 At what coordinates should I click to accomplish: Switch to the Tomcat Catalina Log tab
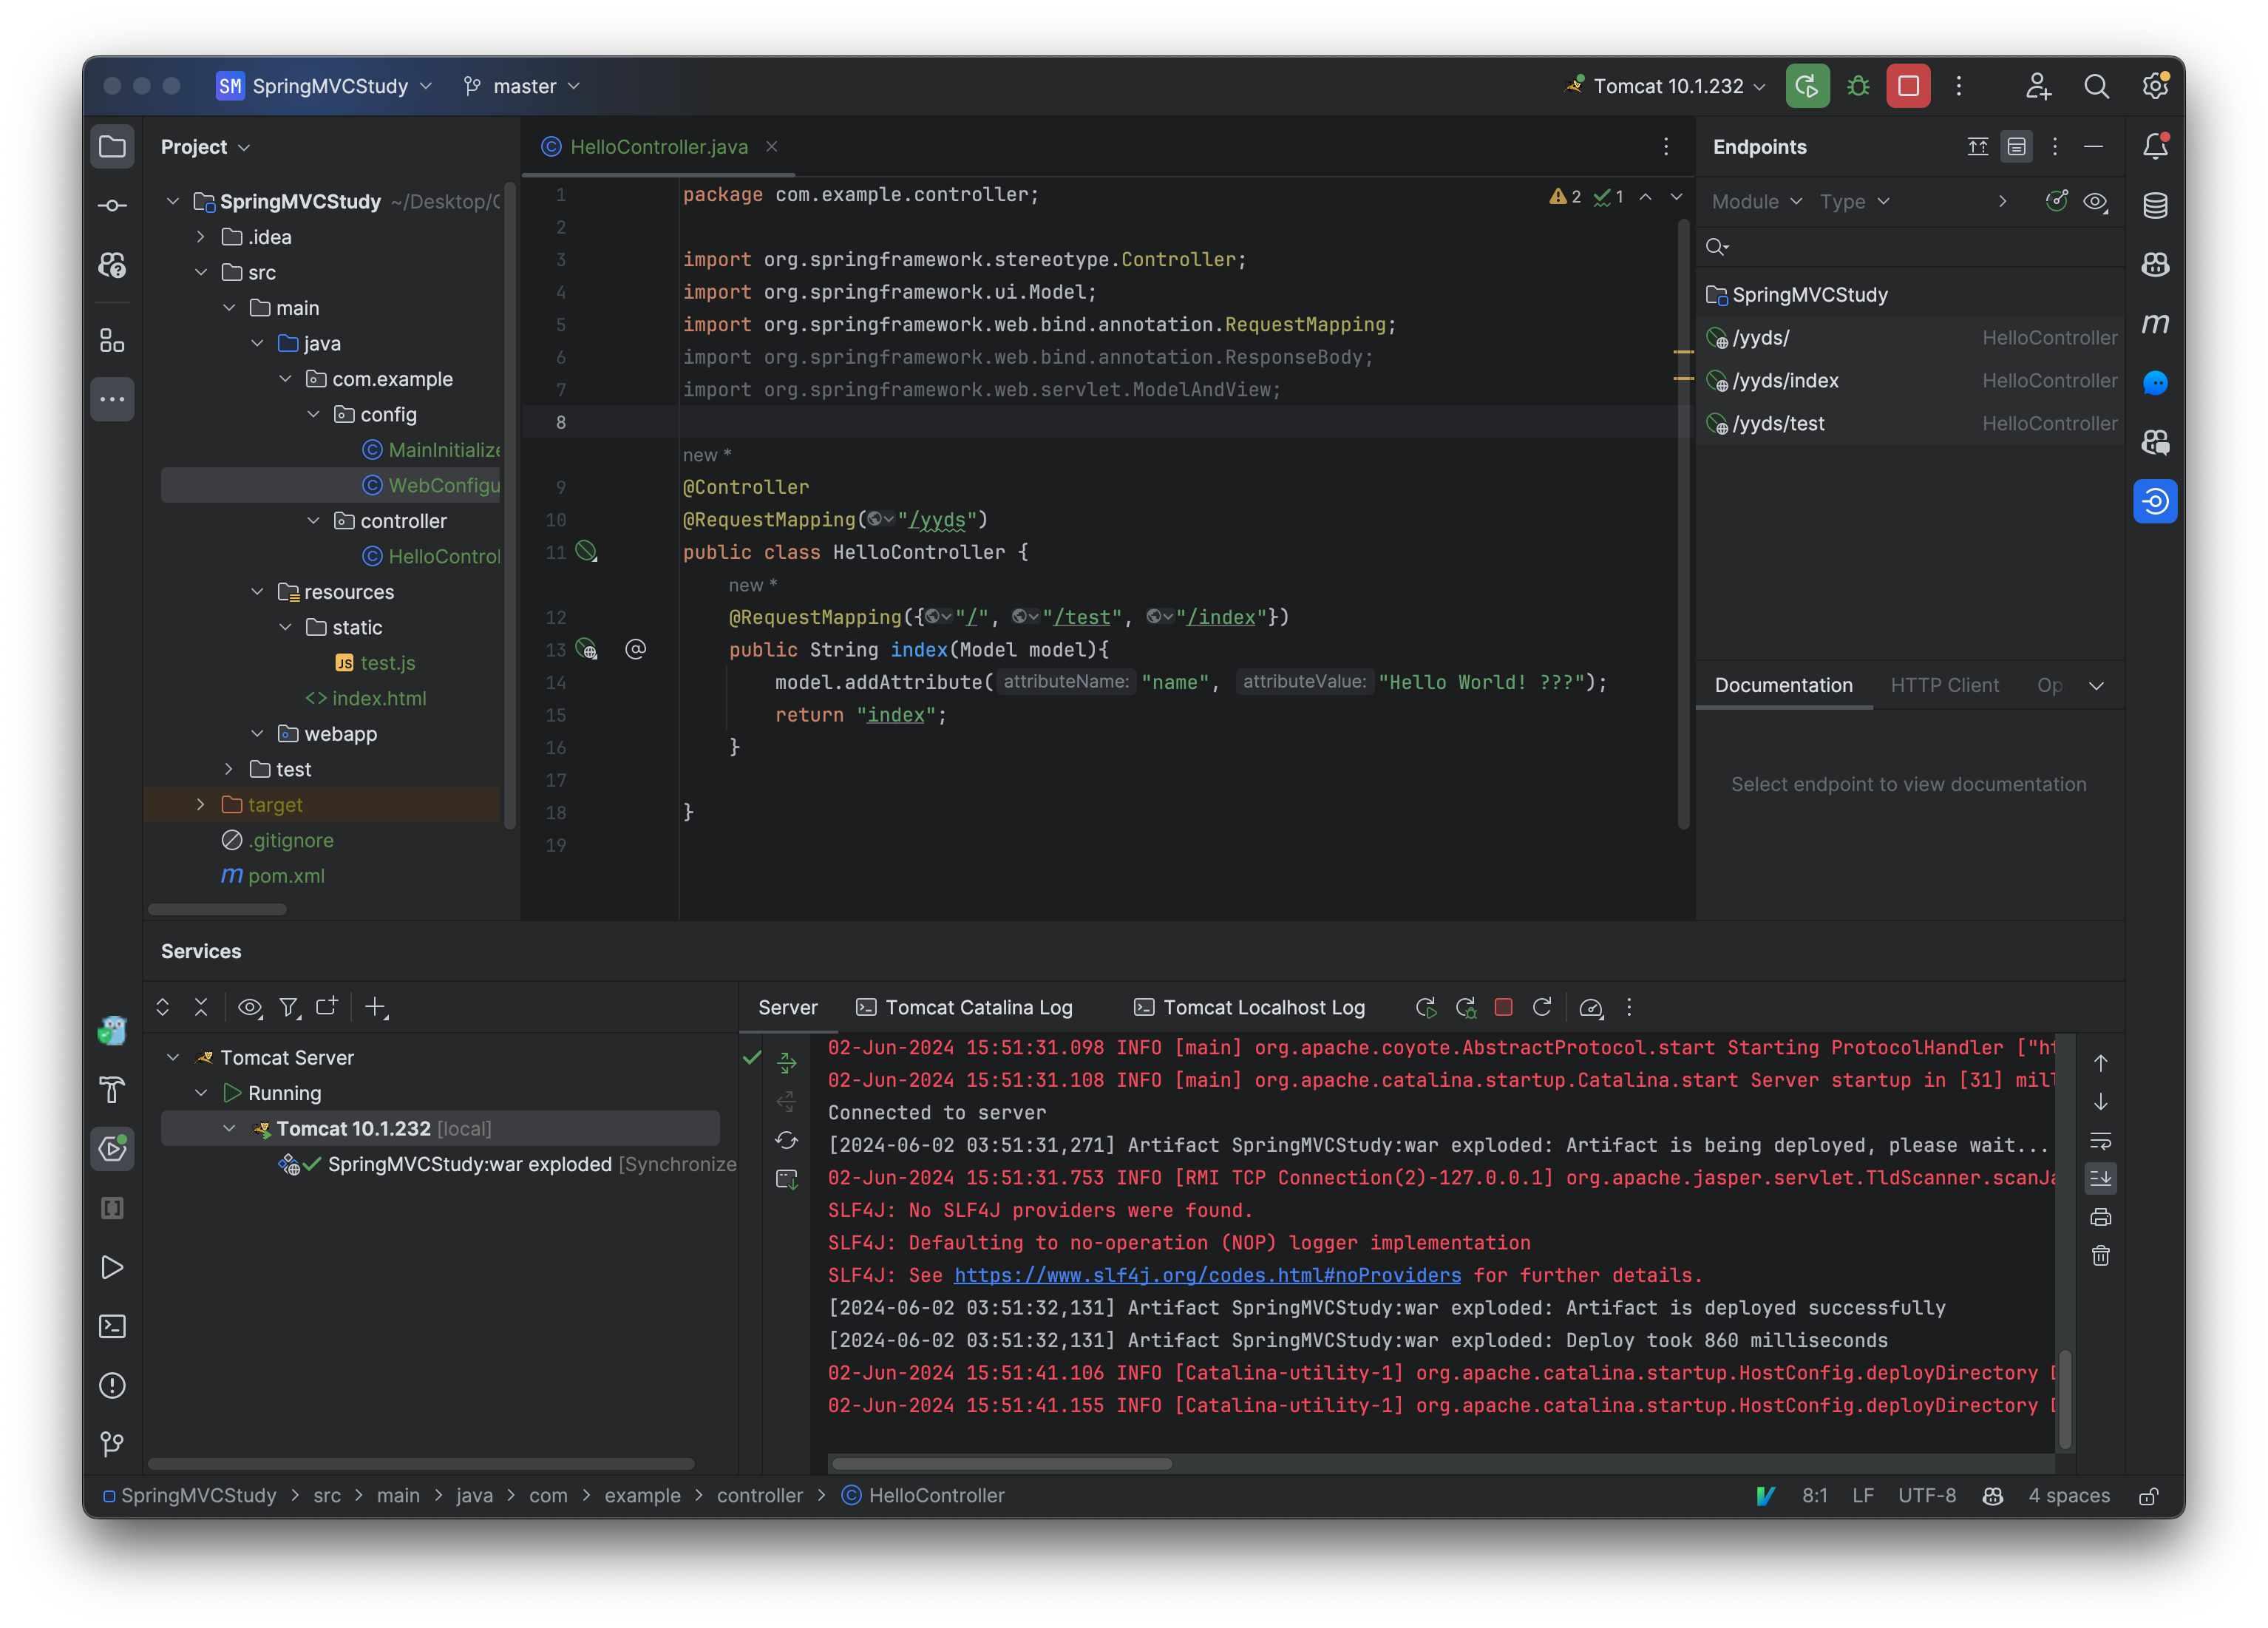(965, 1007)
